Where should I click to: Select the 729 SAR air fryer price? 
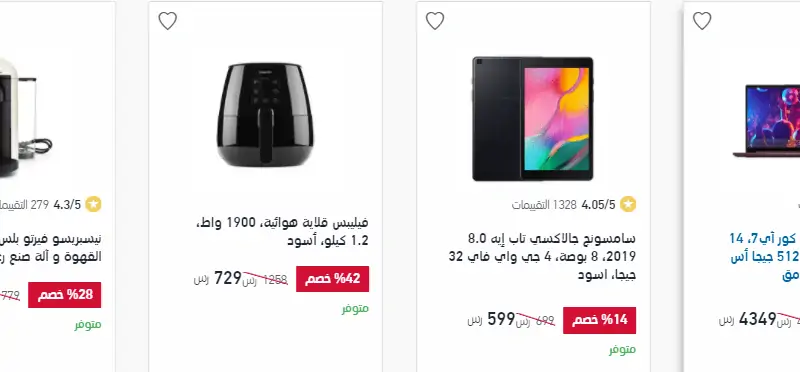[x=217, y=279]
